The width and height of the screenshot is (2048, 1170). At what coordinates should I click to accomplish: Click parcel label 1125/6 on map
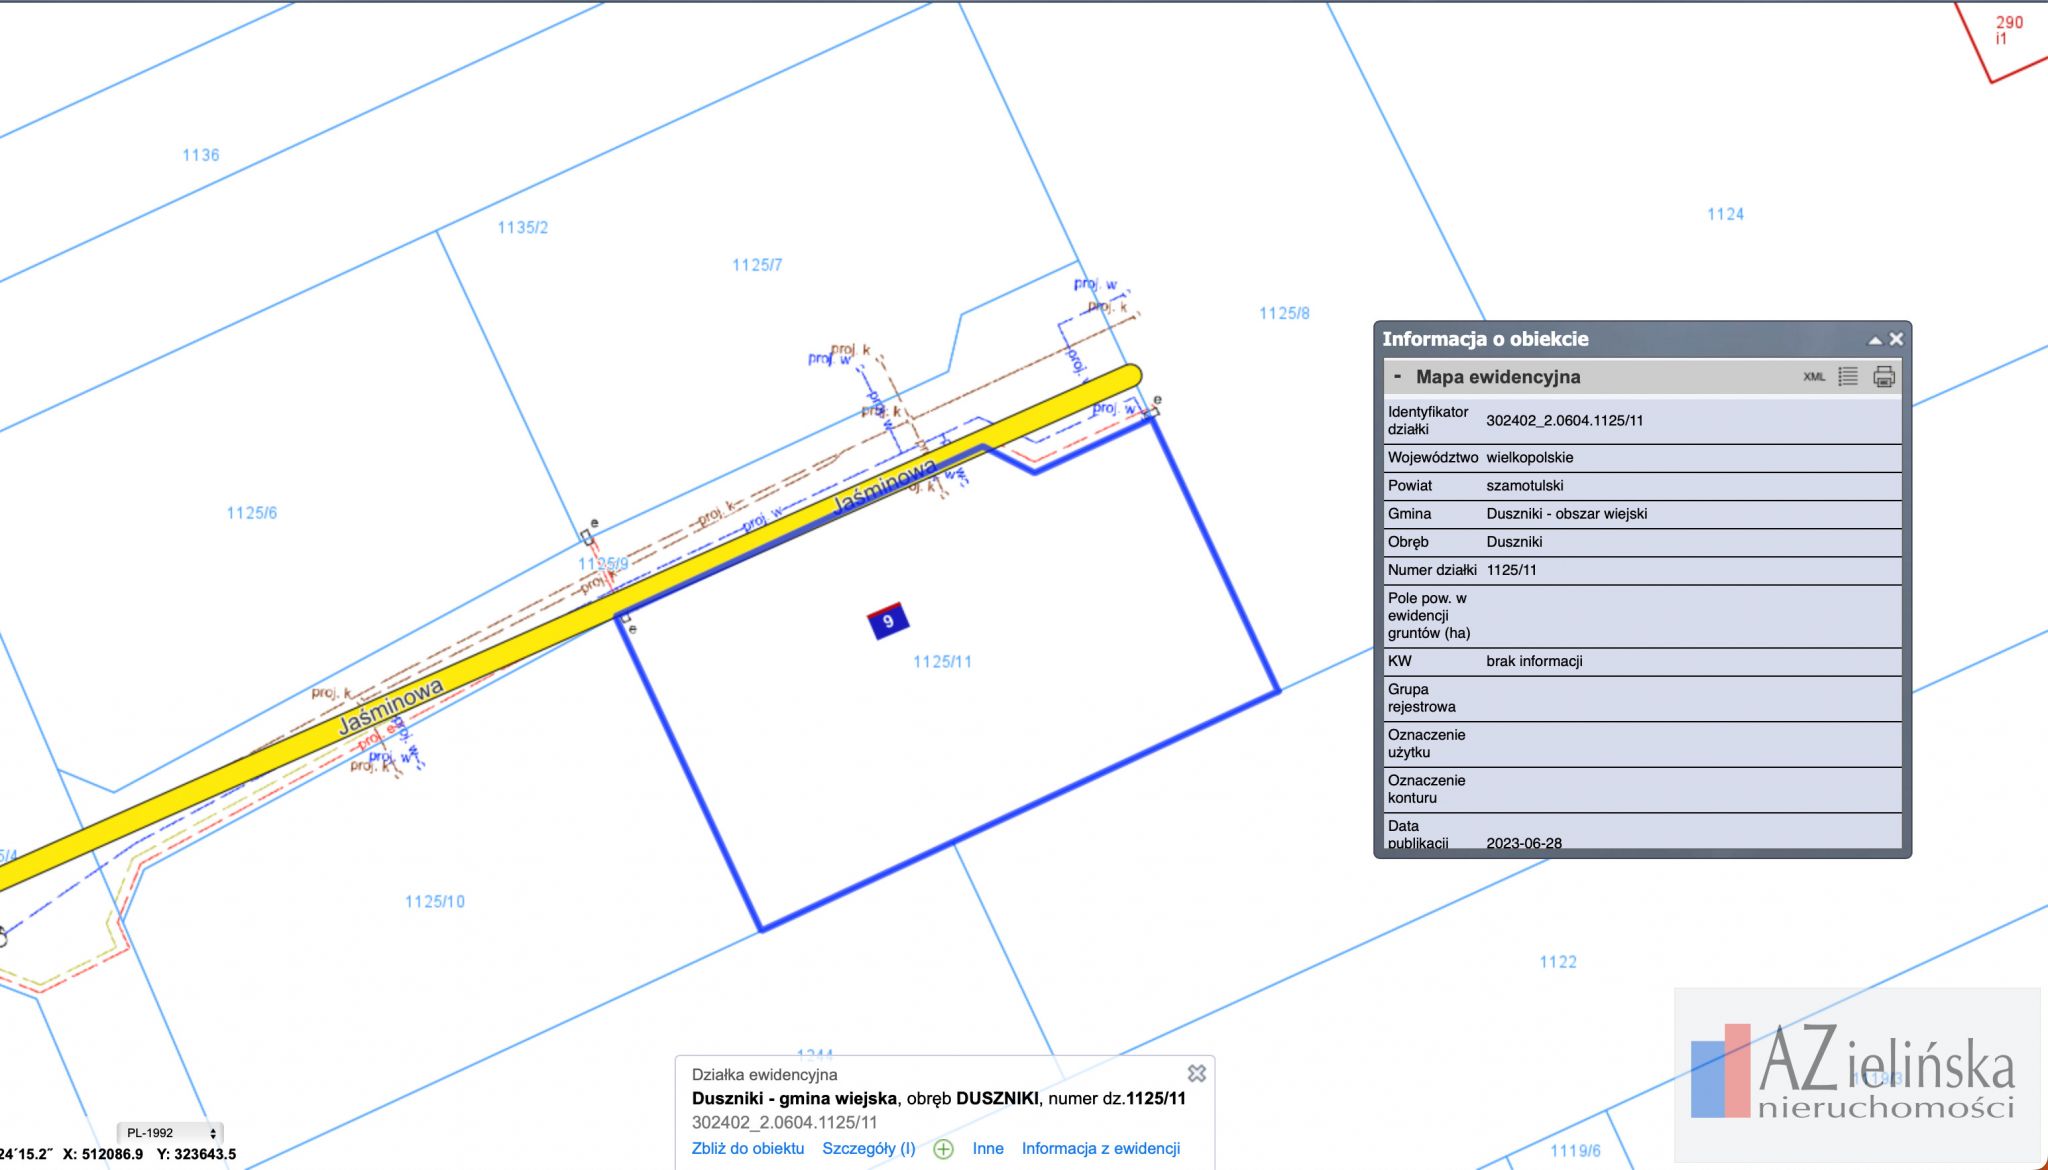point(251,513)
